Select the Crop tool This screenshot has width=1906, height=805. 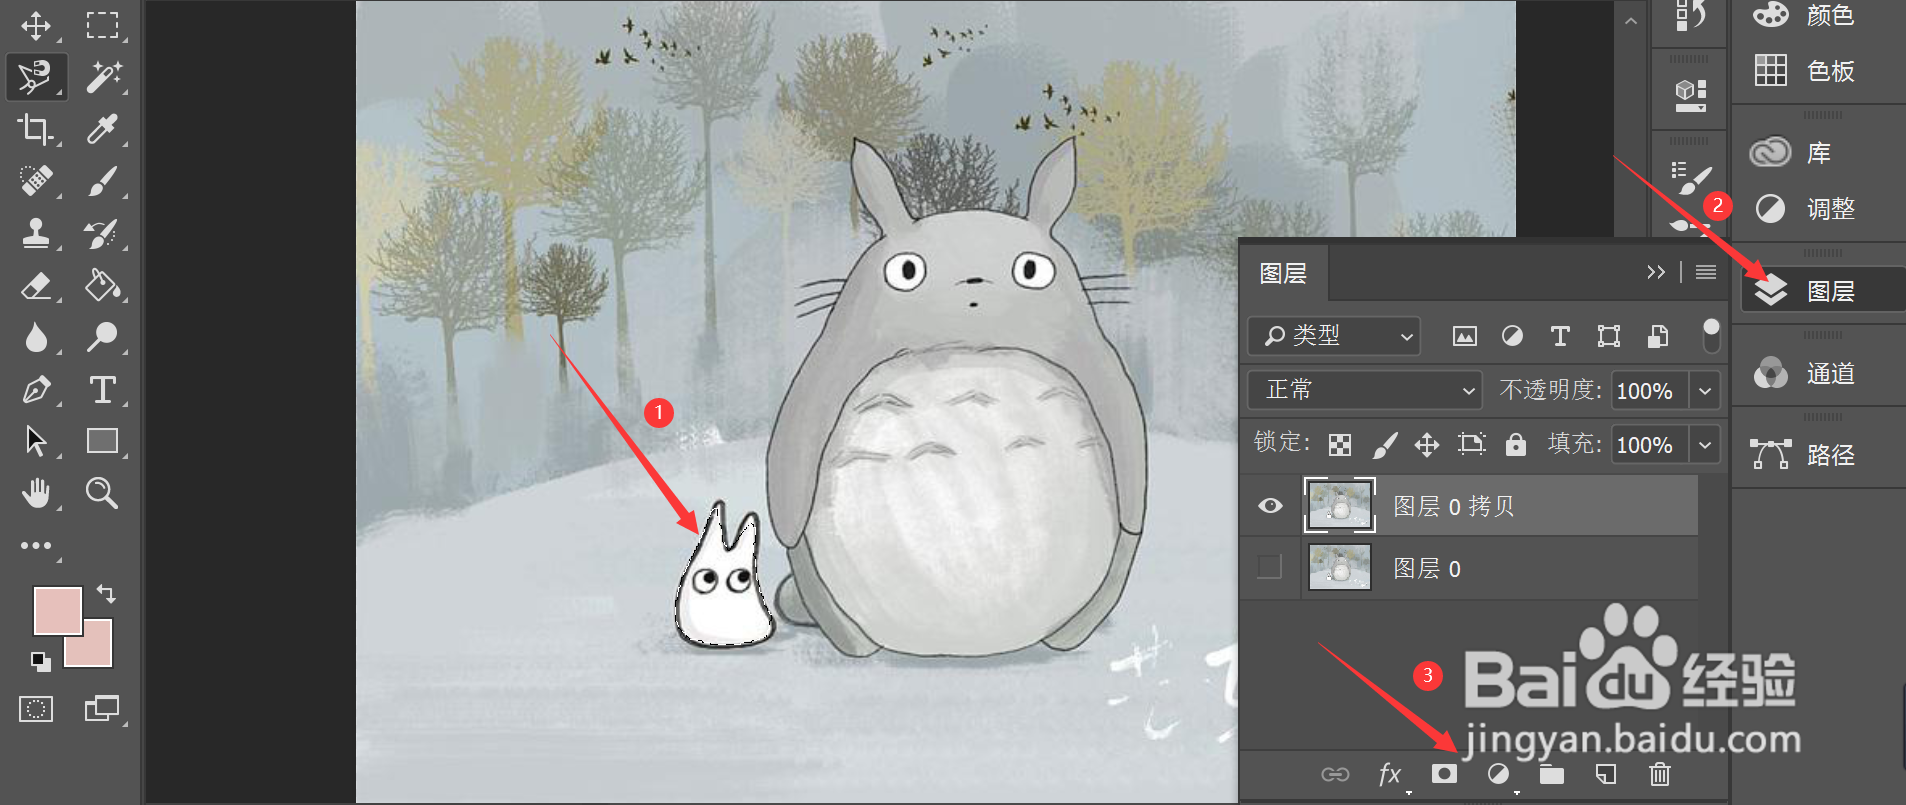click(36, 129)
